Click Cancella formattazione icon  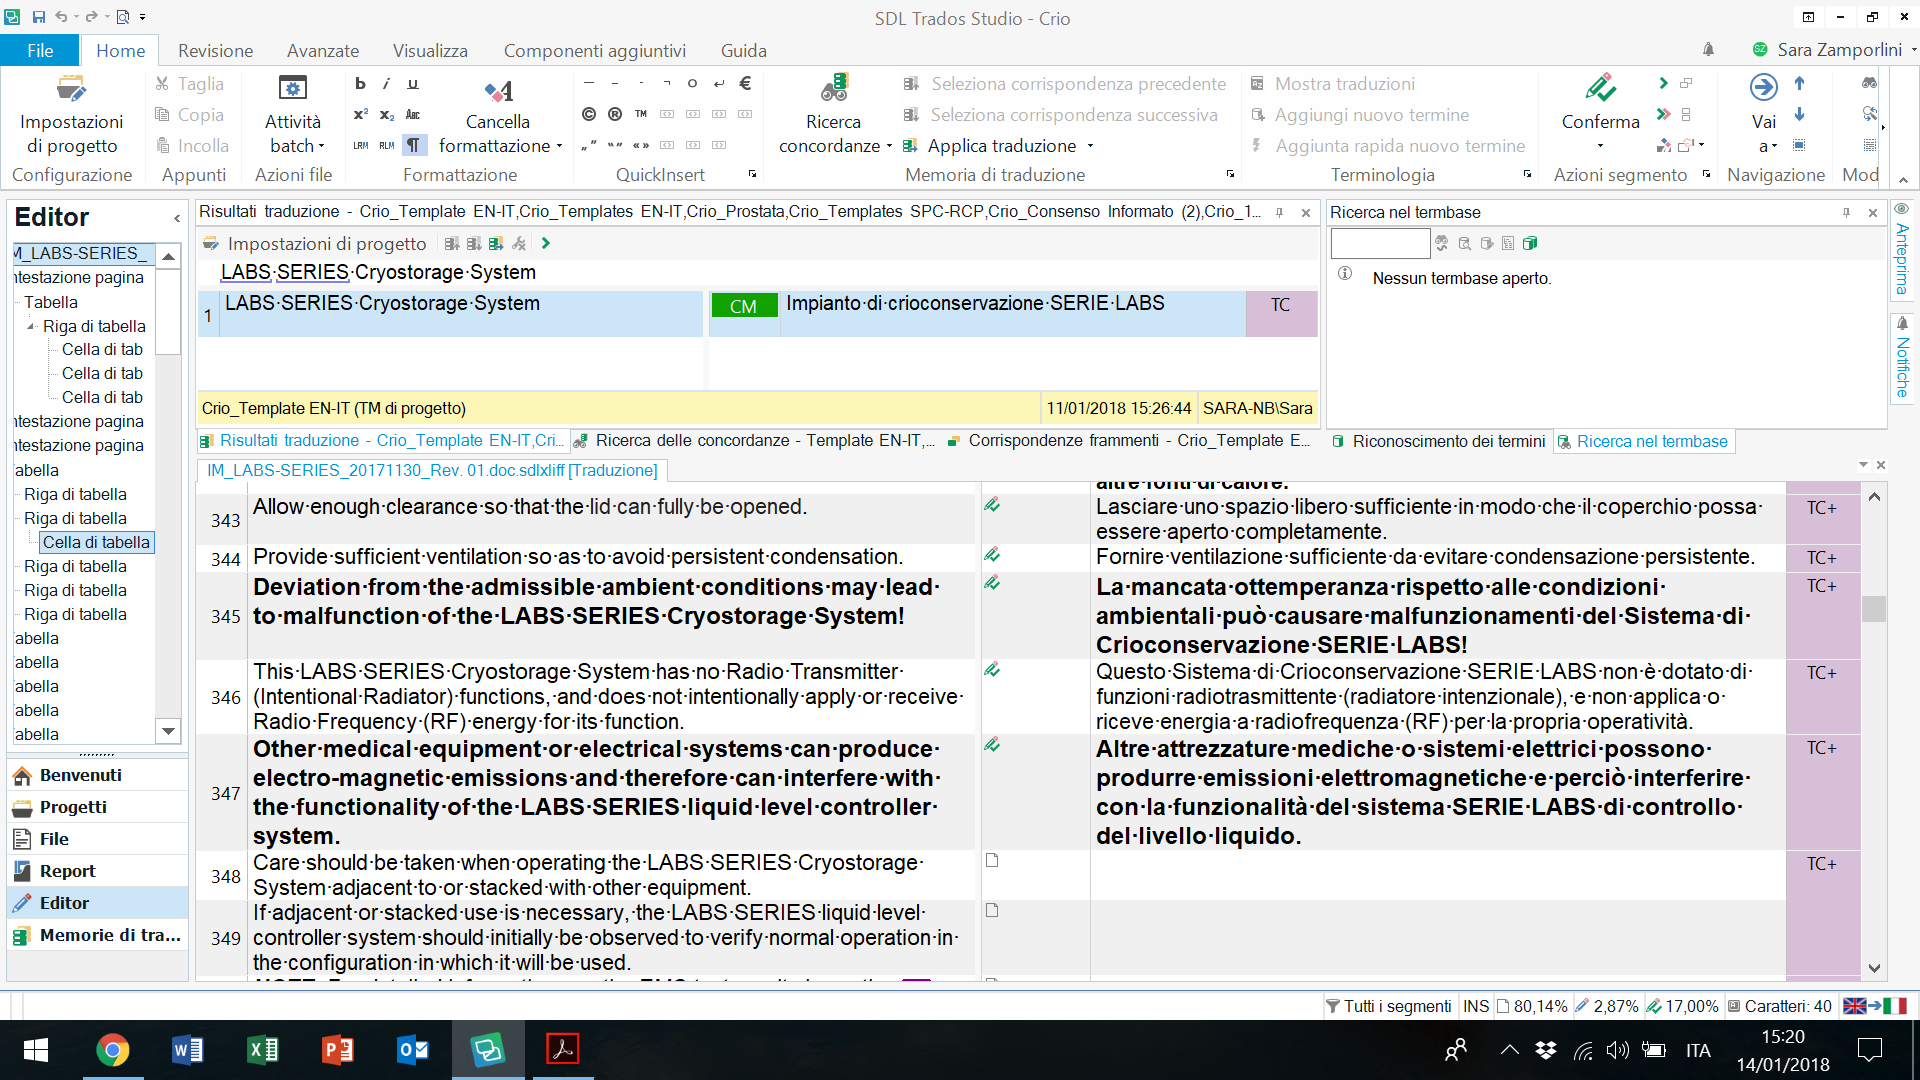coord(498,91)
